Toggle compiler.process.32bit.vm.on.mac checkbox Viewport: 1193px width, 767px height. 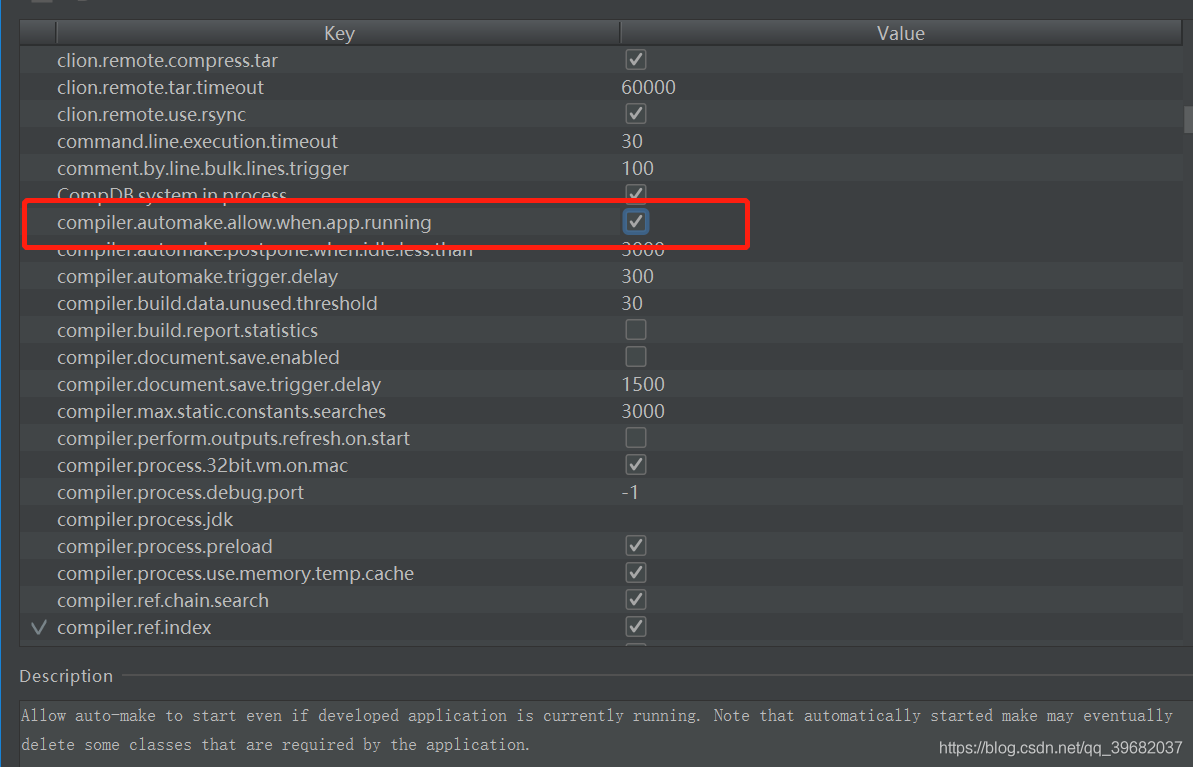coord(636,465)
